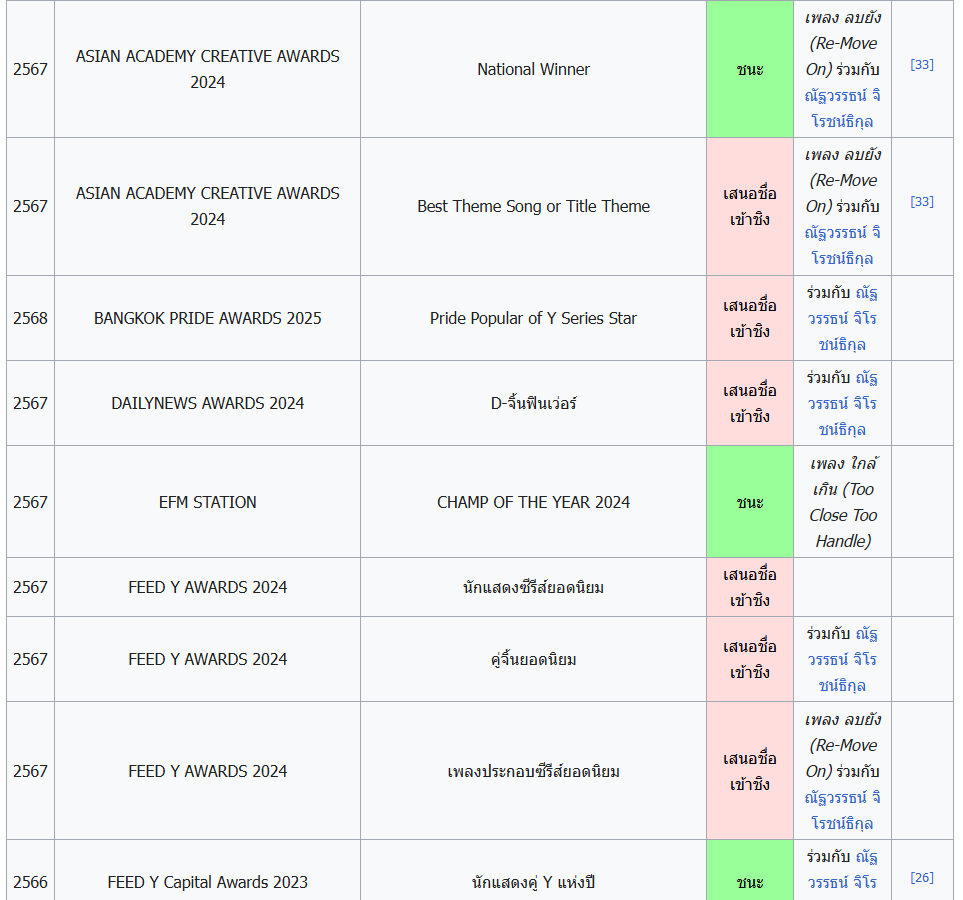Screen dimensions: 963x900
Task: Select 'เสนอชื่อเข้าชิง' cell in DAILYNEWS AWARDS row
Action: [750, 403]
